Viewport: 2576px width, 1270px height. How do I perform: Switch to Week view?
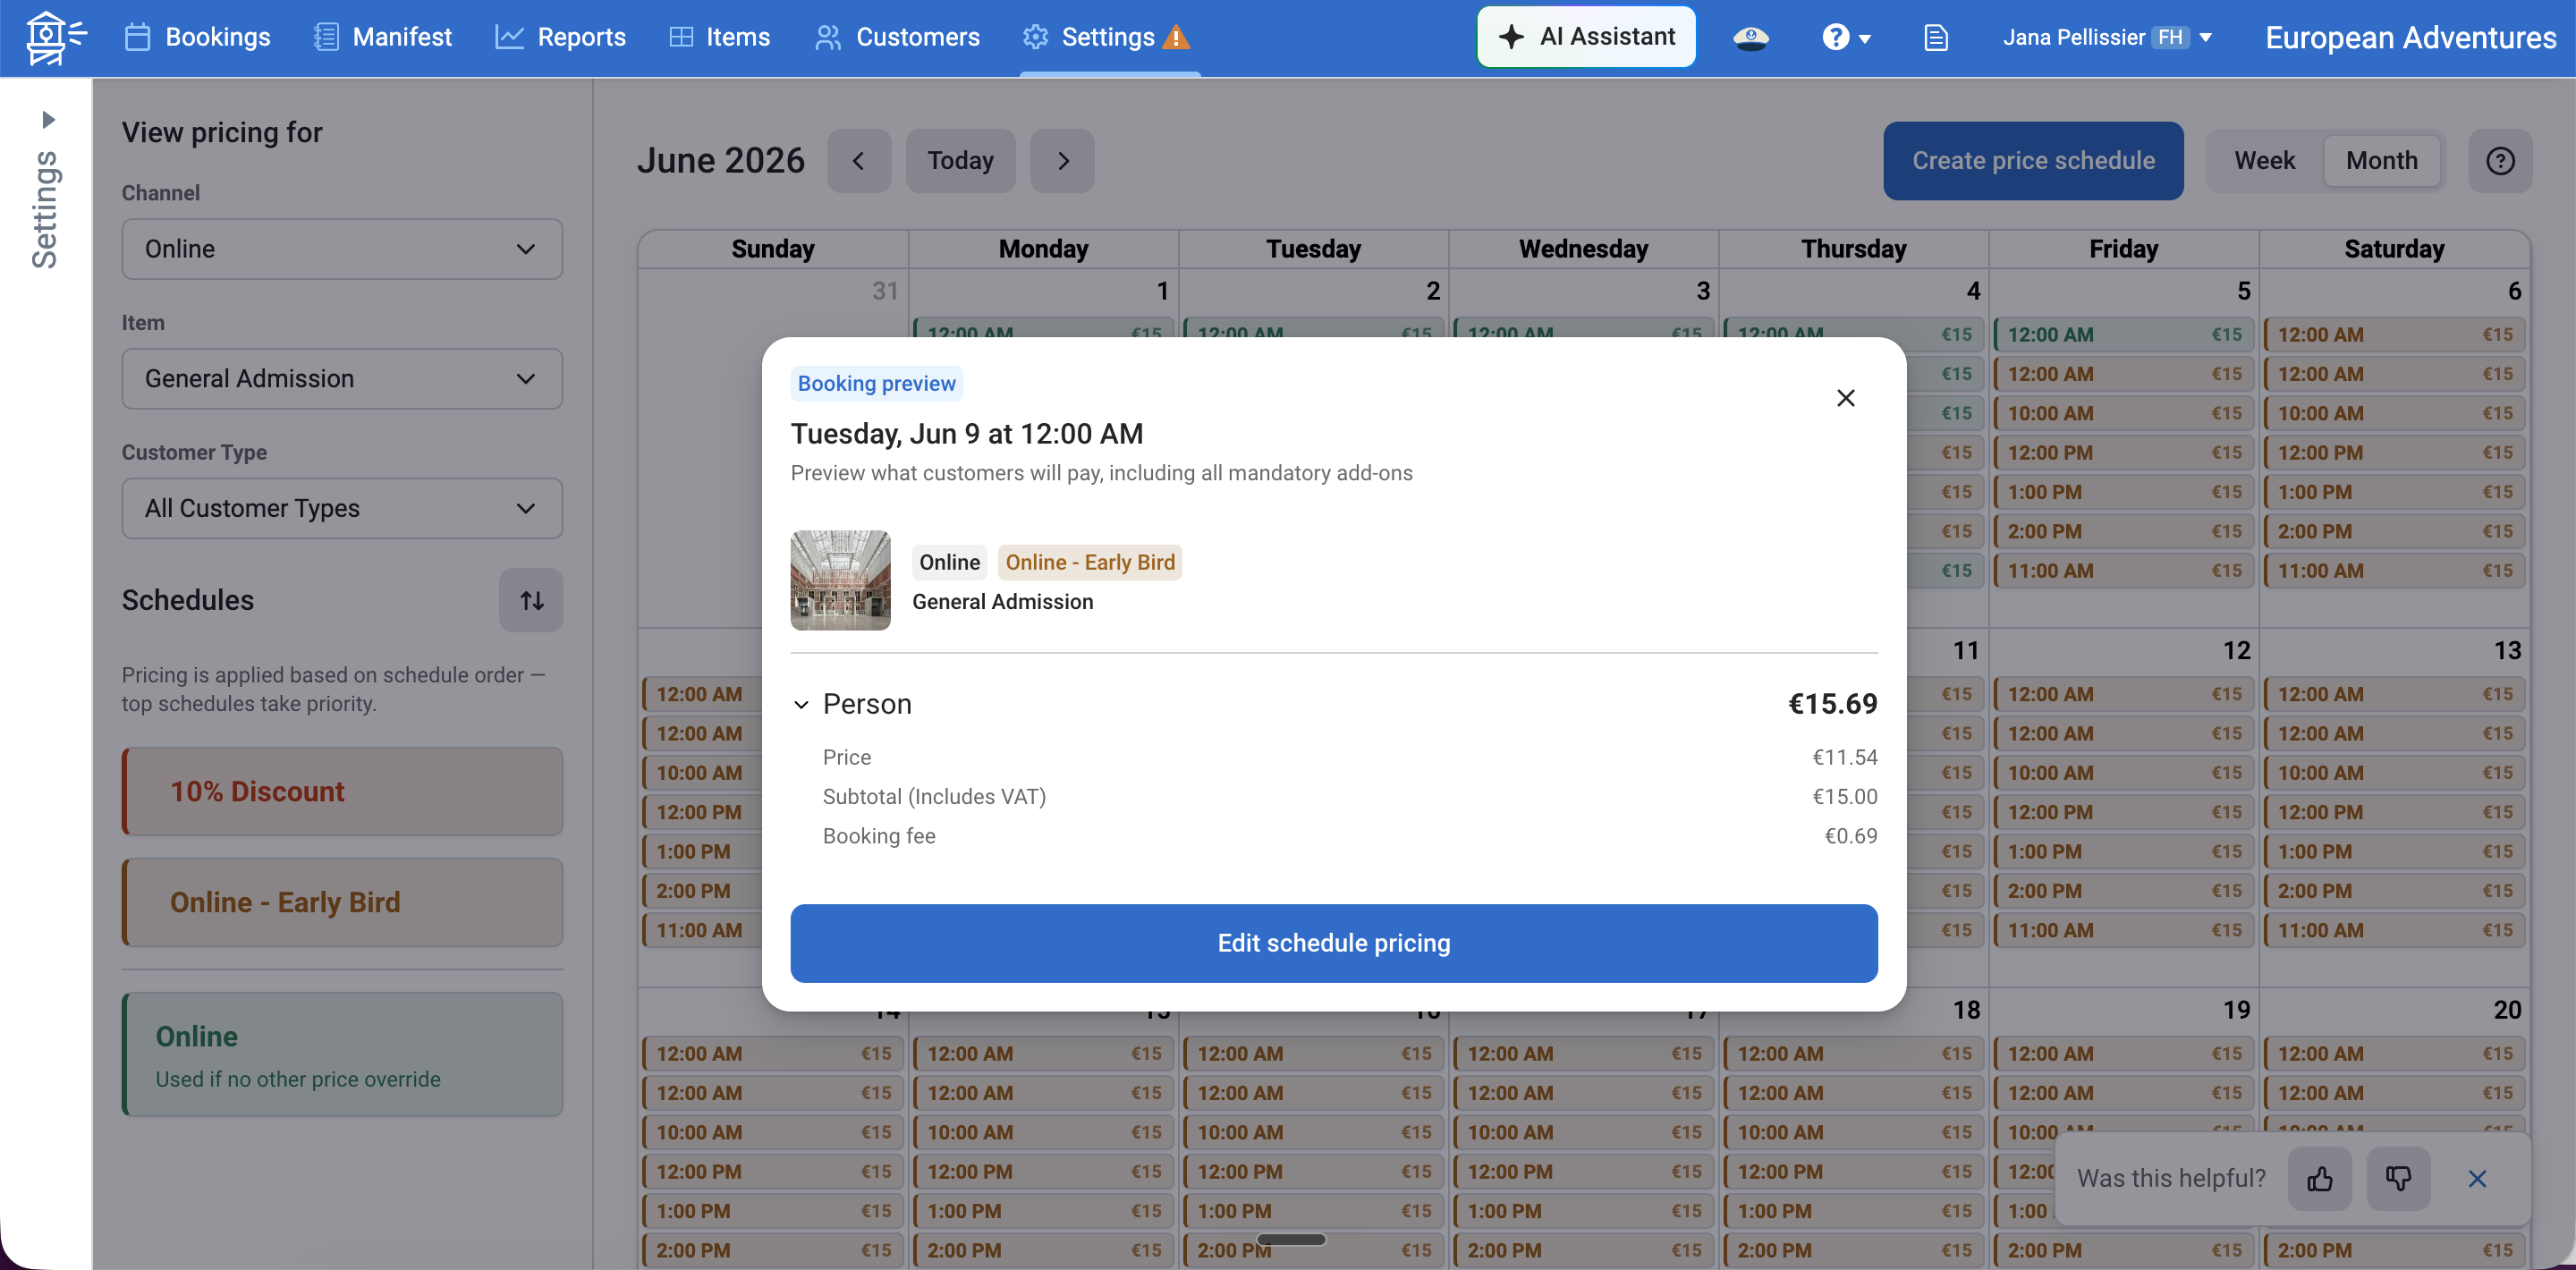[2264, 161]
